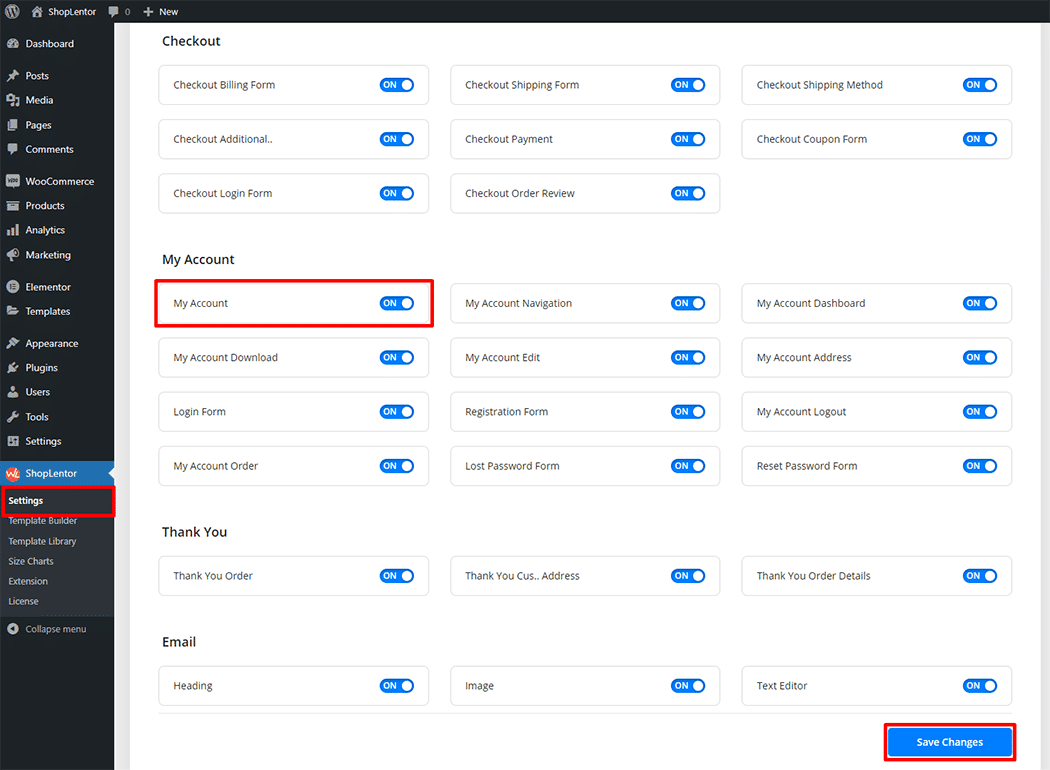
Task: Click the Analytics bar chart icon
Action: 13,230
